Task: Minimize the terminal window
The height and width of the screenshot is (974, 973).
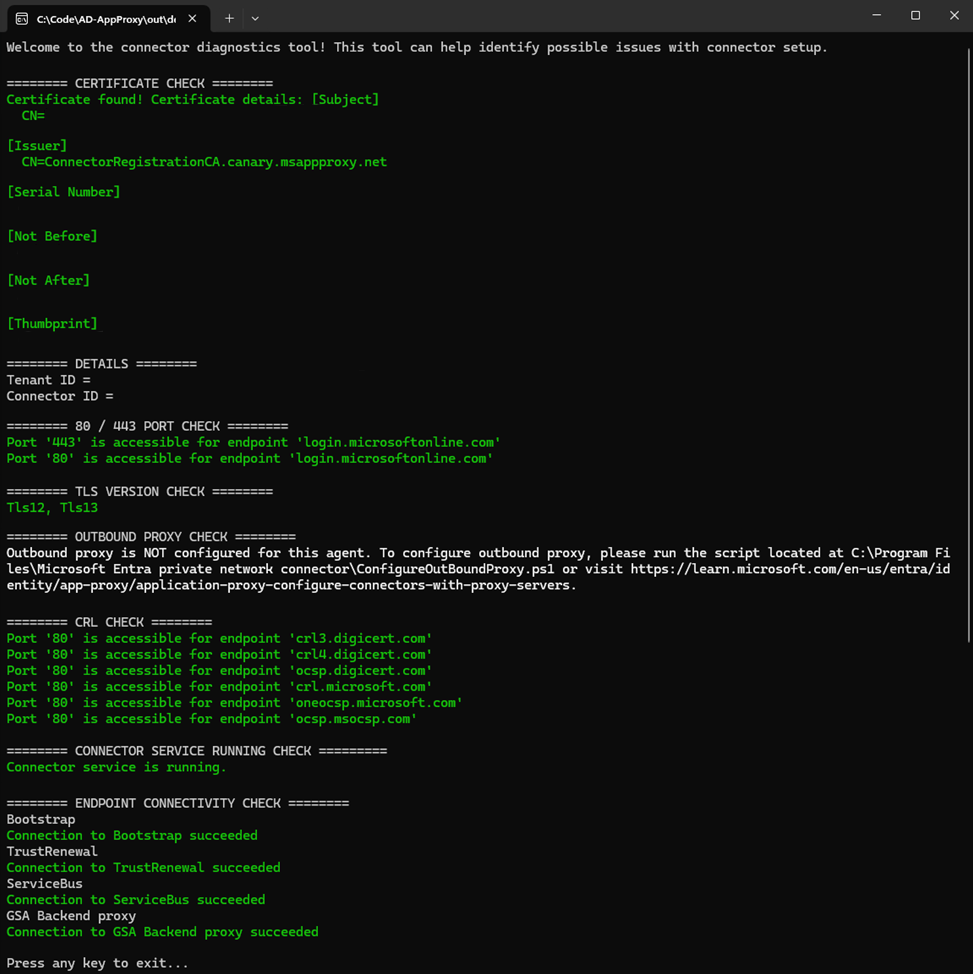Action: coord(877,16)
